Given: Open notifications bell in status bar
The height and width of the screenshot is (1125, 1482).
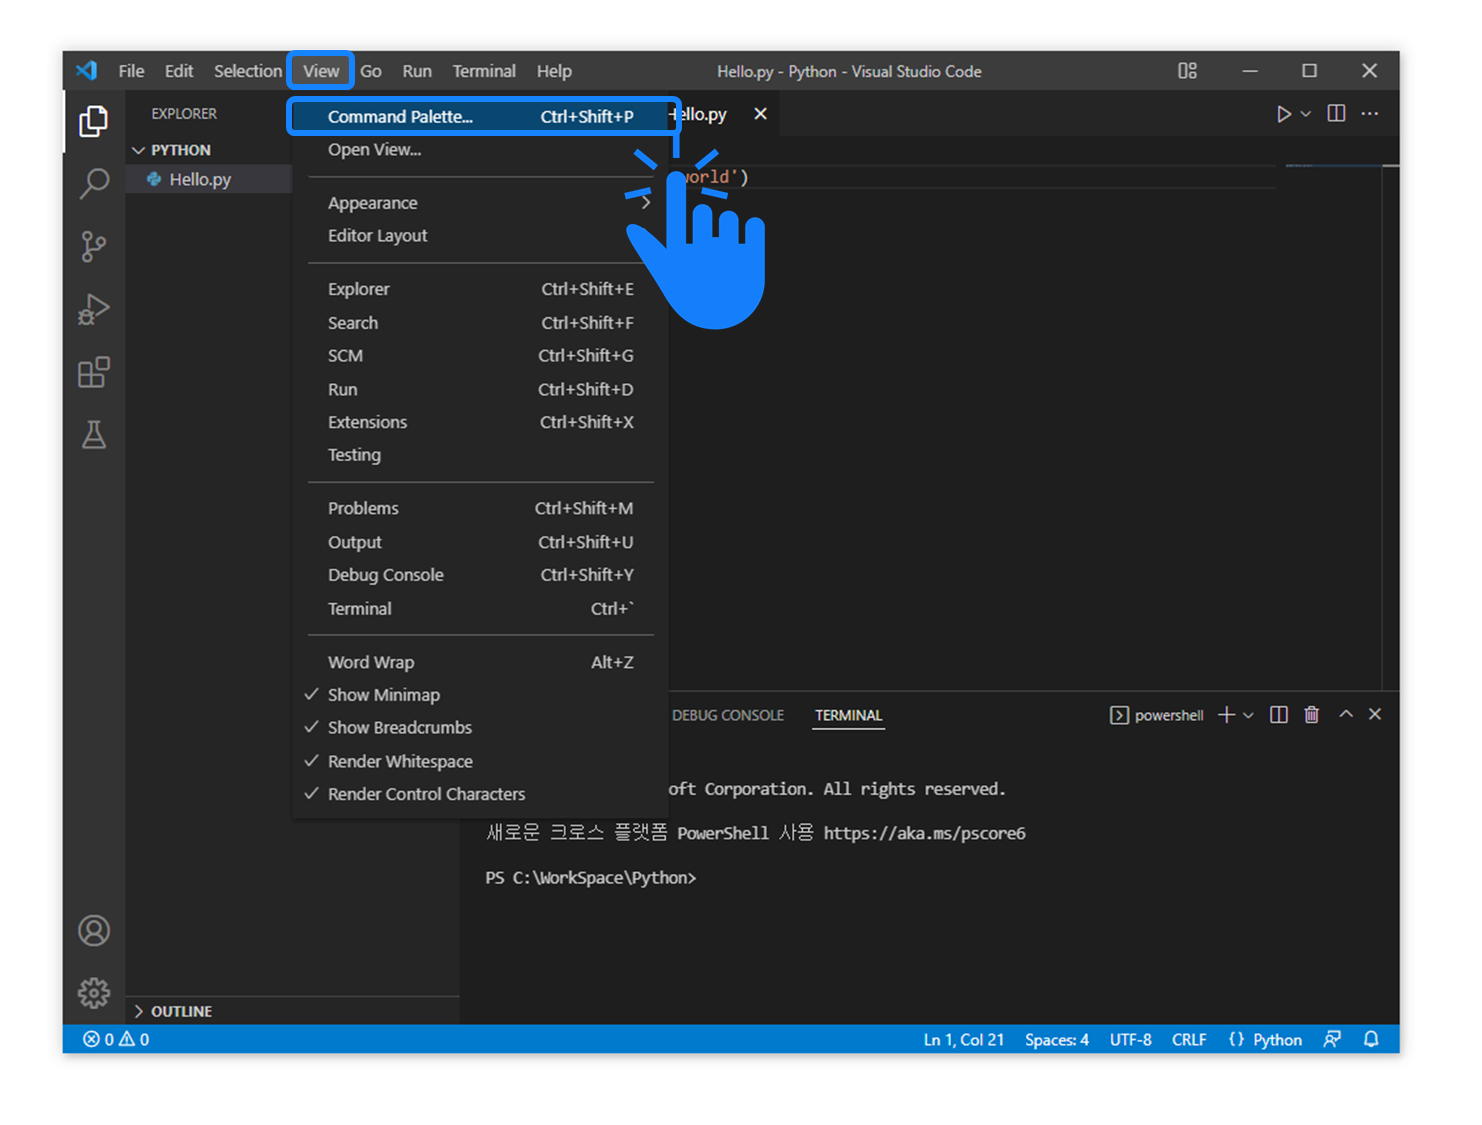Looking at the screenshot, I should tap(1371, 1039).
